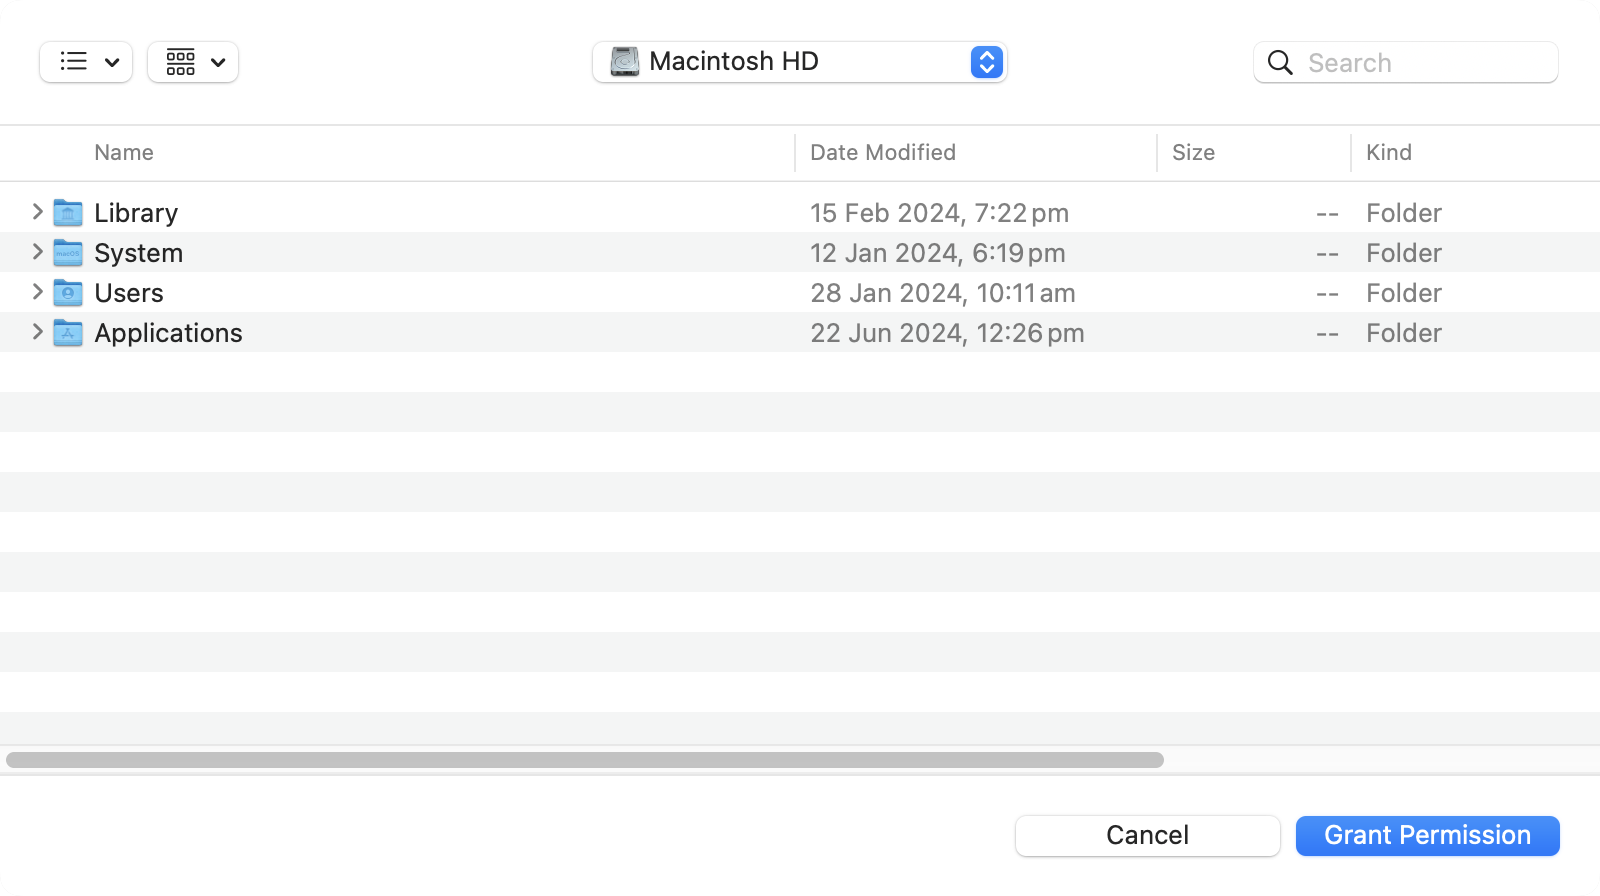Viewport: 1600px width, 896px height.
Task: Click the Macintosh HD drive icon
Action: 625,62
